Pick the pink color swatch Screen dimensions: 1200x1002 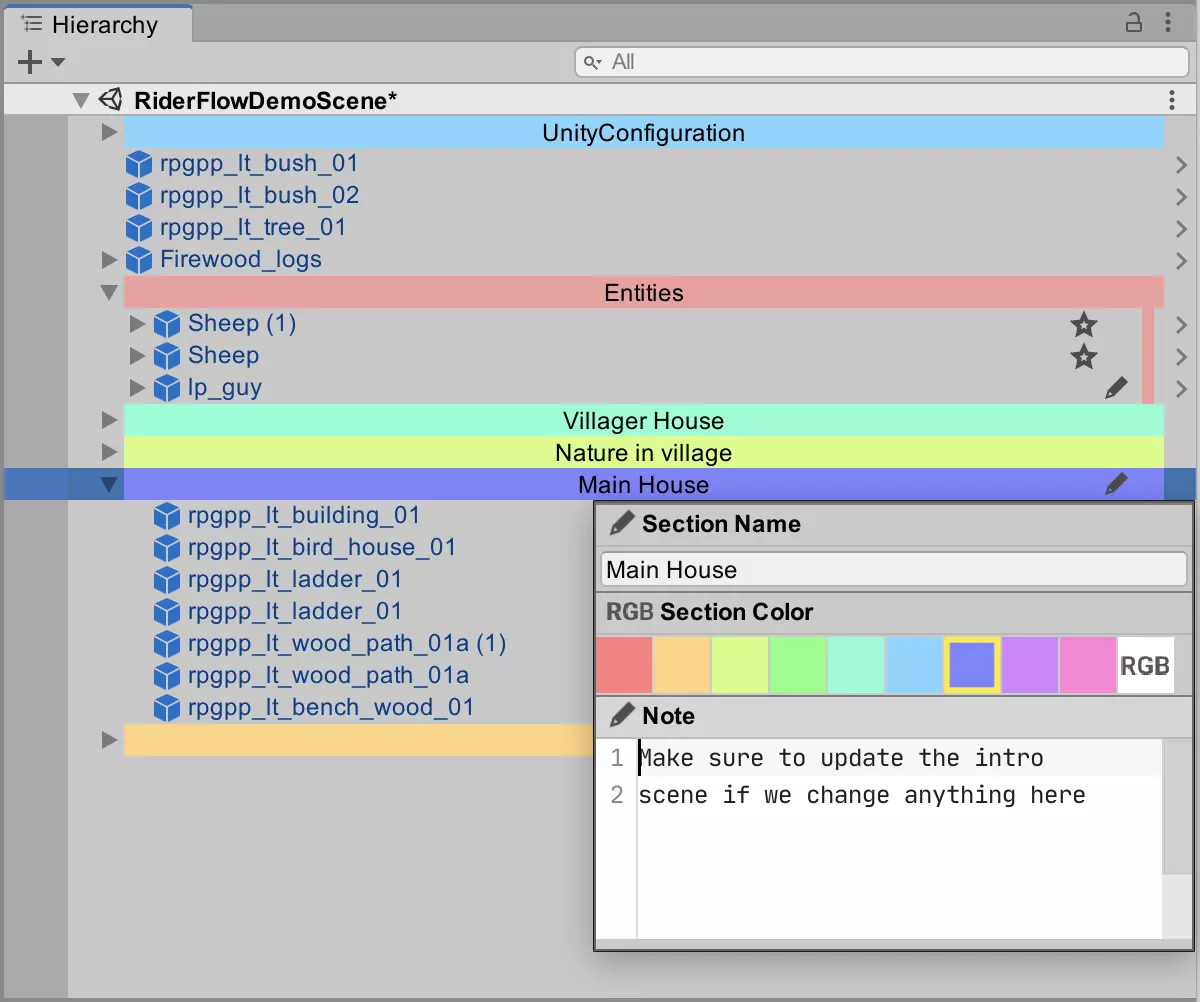1088,664
